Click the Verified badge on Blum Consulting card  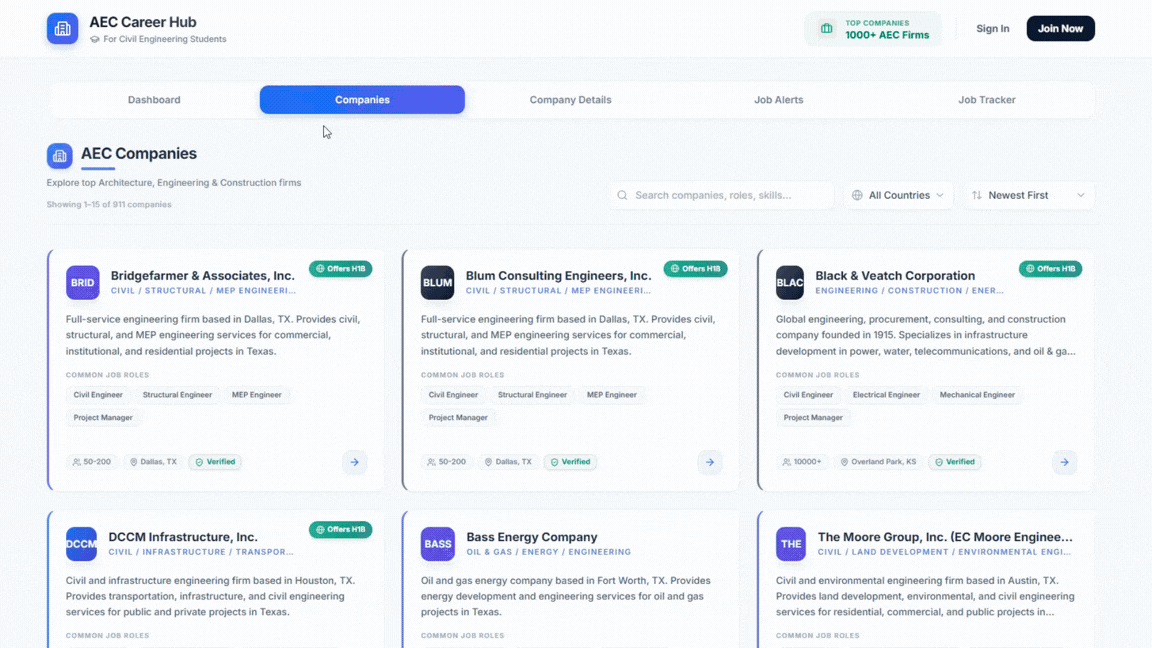pos(570,462)
